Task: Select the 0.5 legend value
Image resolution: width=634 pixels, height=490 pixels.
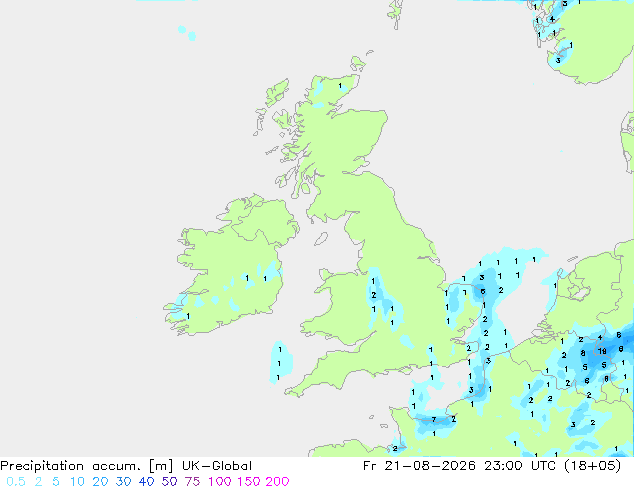Action: click(x=16, y=482)
